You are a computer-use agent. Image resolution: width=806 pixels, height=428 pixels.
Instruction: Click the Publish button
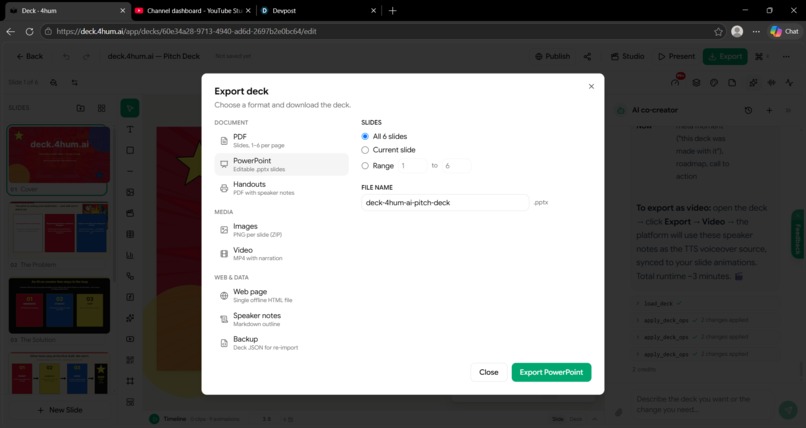[553, 57]
